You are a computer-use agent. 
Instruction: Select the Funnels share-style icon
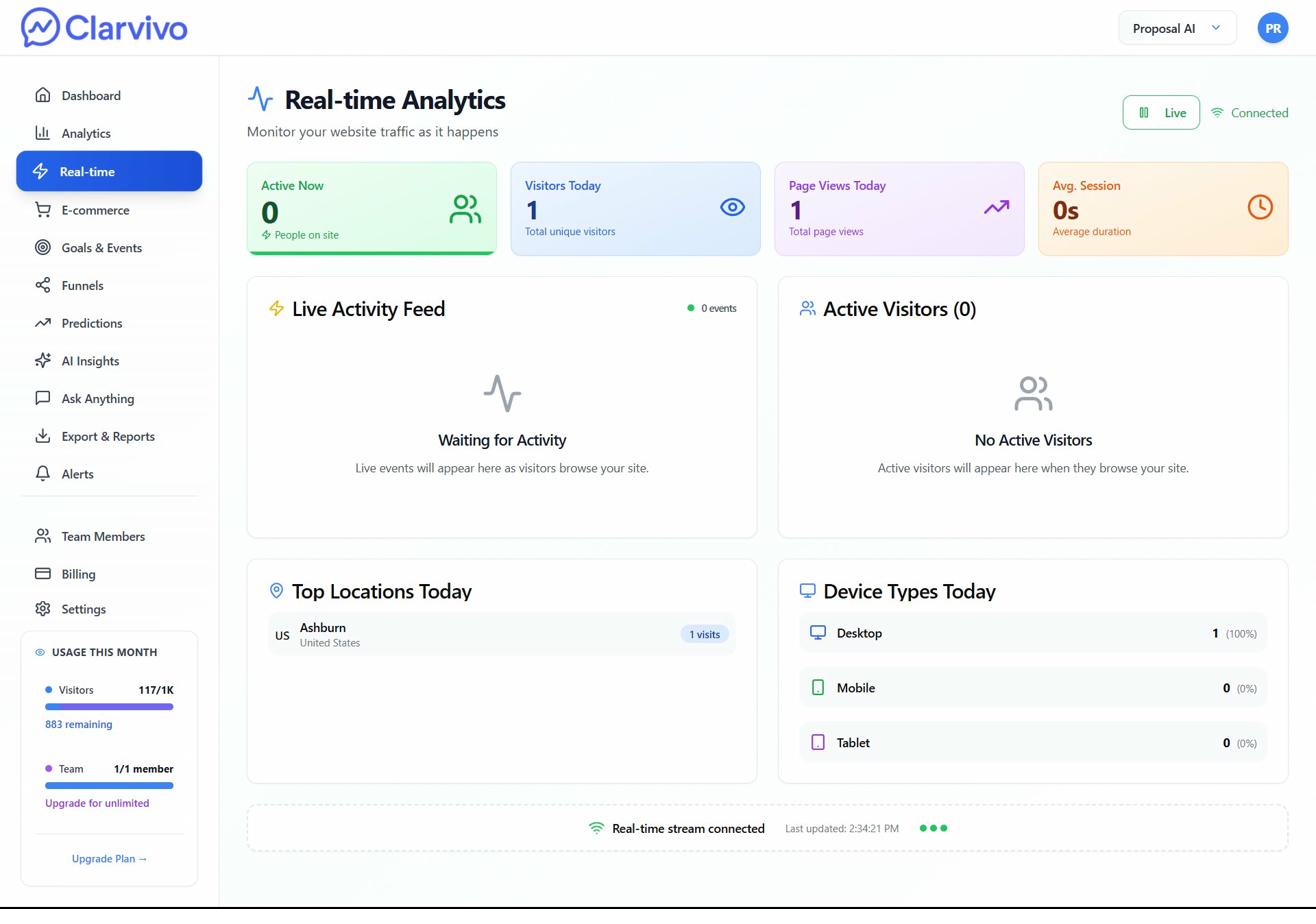pyautogui.click(x=41, y=285)
